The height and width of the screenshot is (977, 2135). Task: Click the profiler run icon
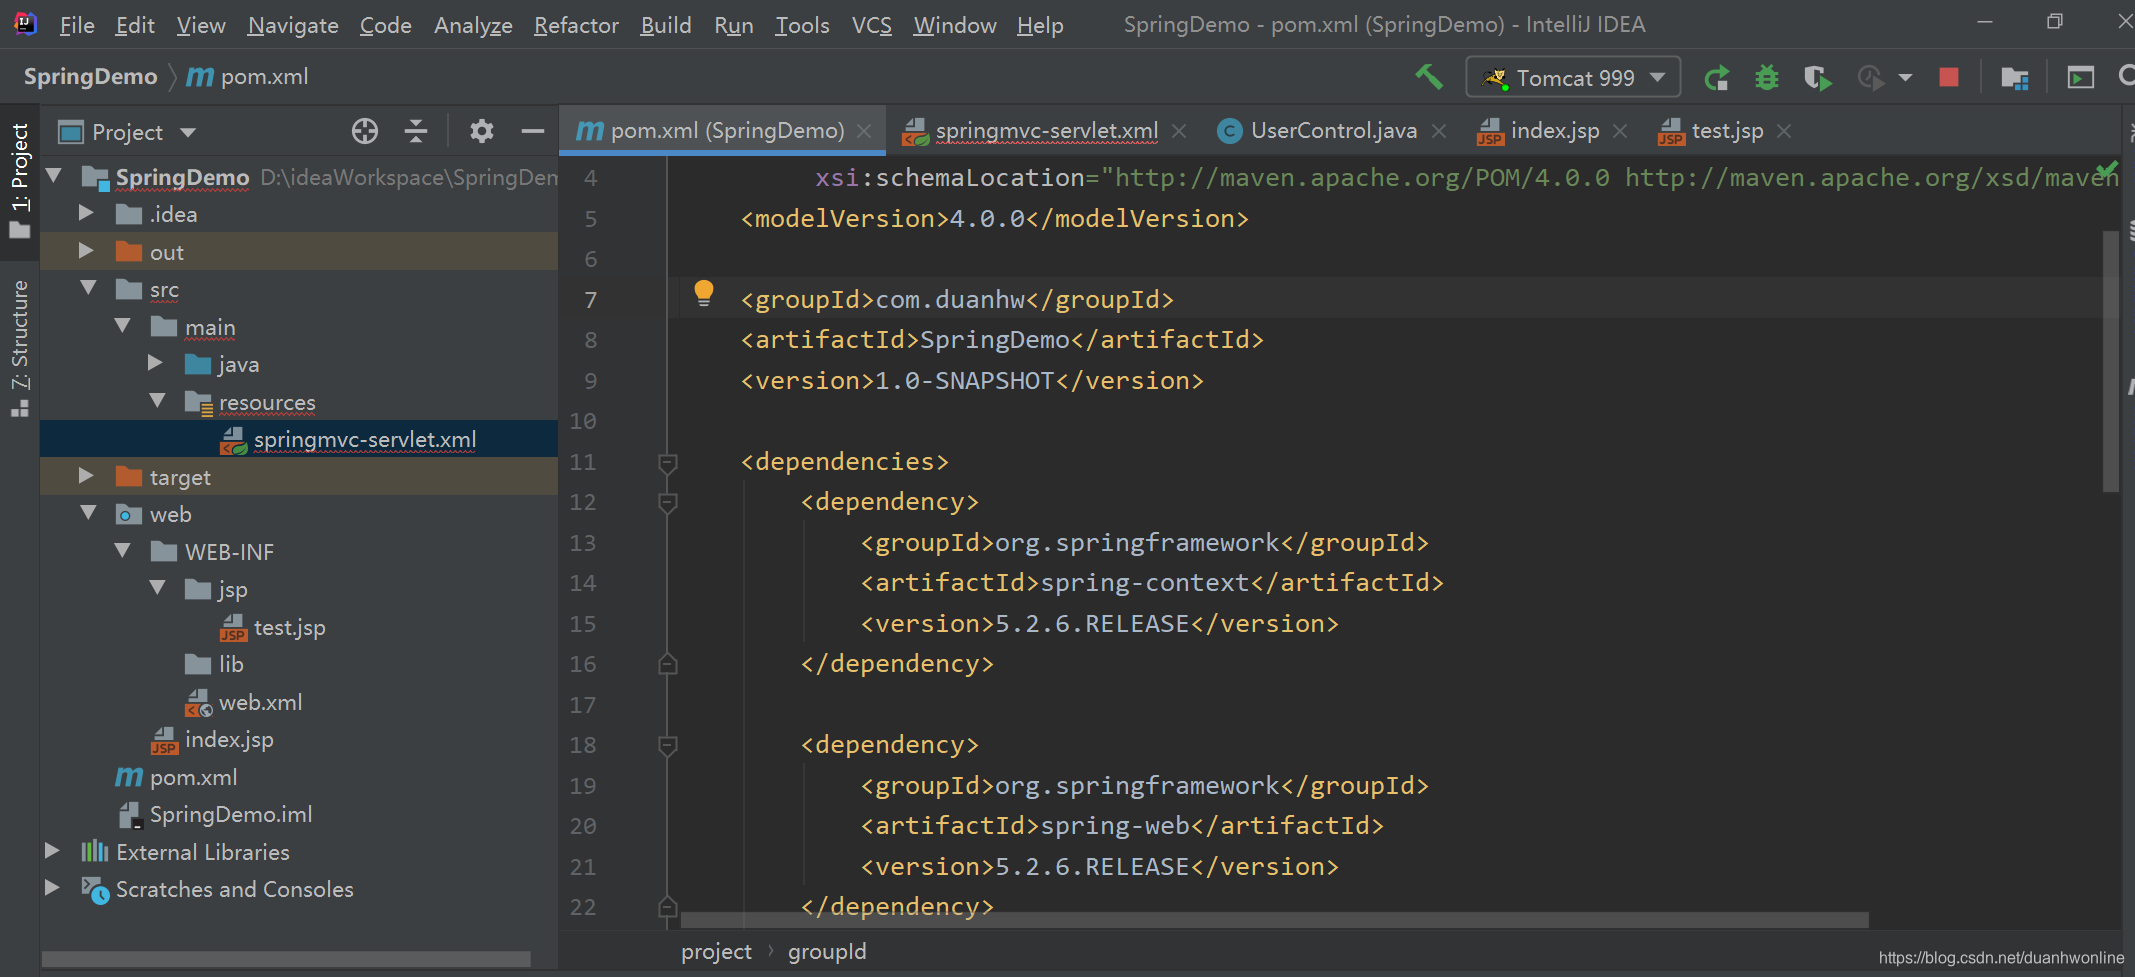click(x=1870, y=77)
